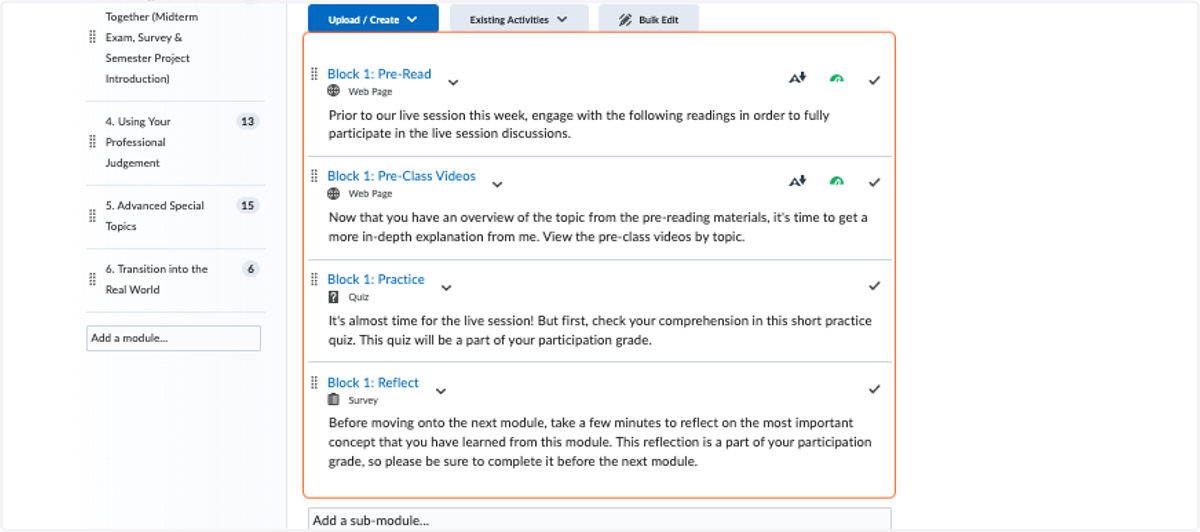The height and width of the screenshot is (532, 1200).
Task: Click accessibility text icon on Pre-Read row
Action: coord(797,78)
